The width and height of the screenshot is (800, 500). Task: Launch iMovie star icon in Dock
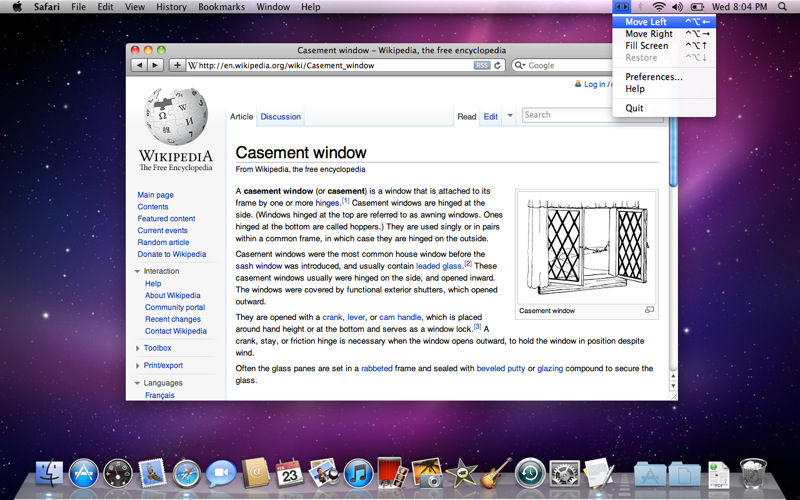461,473
